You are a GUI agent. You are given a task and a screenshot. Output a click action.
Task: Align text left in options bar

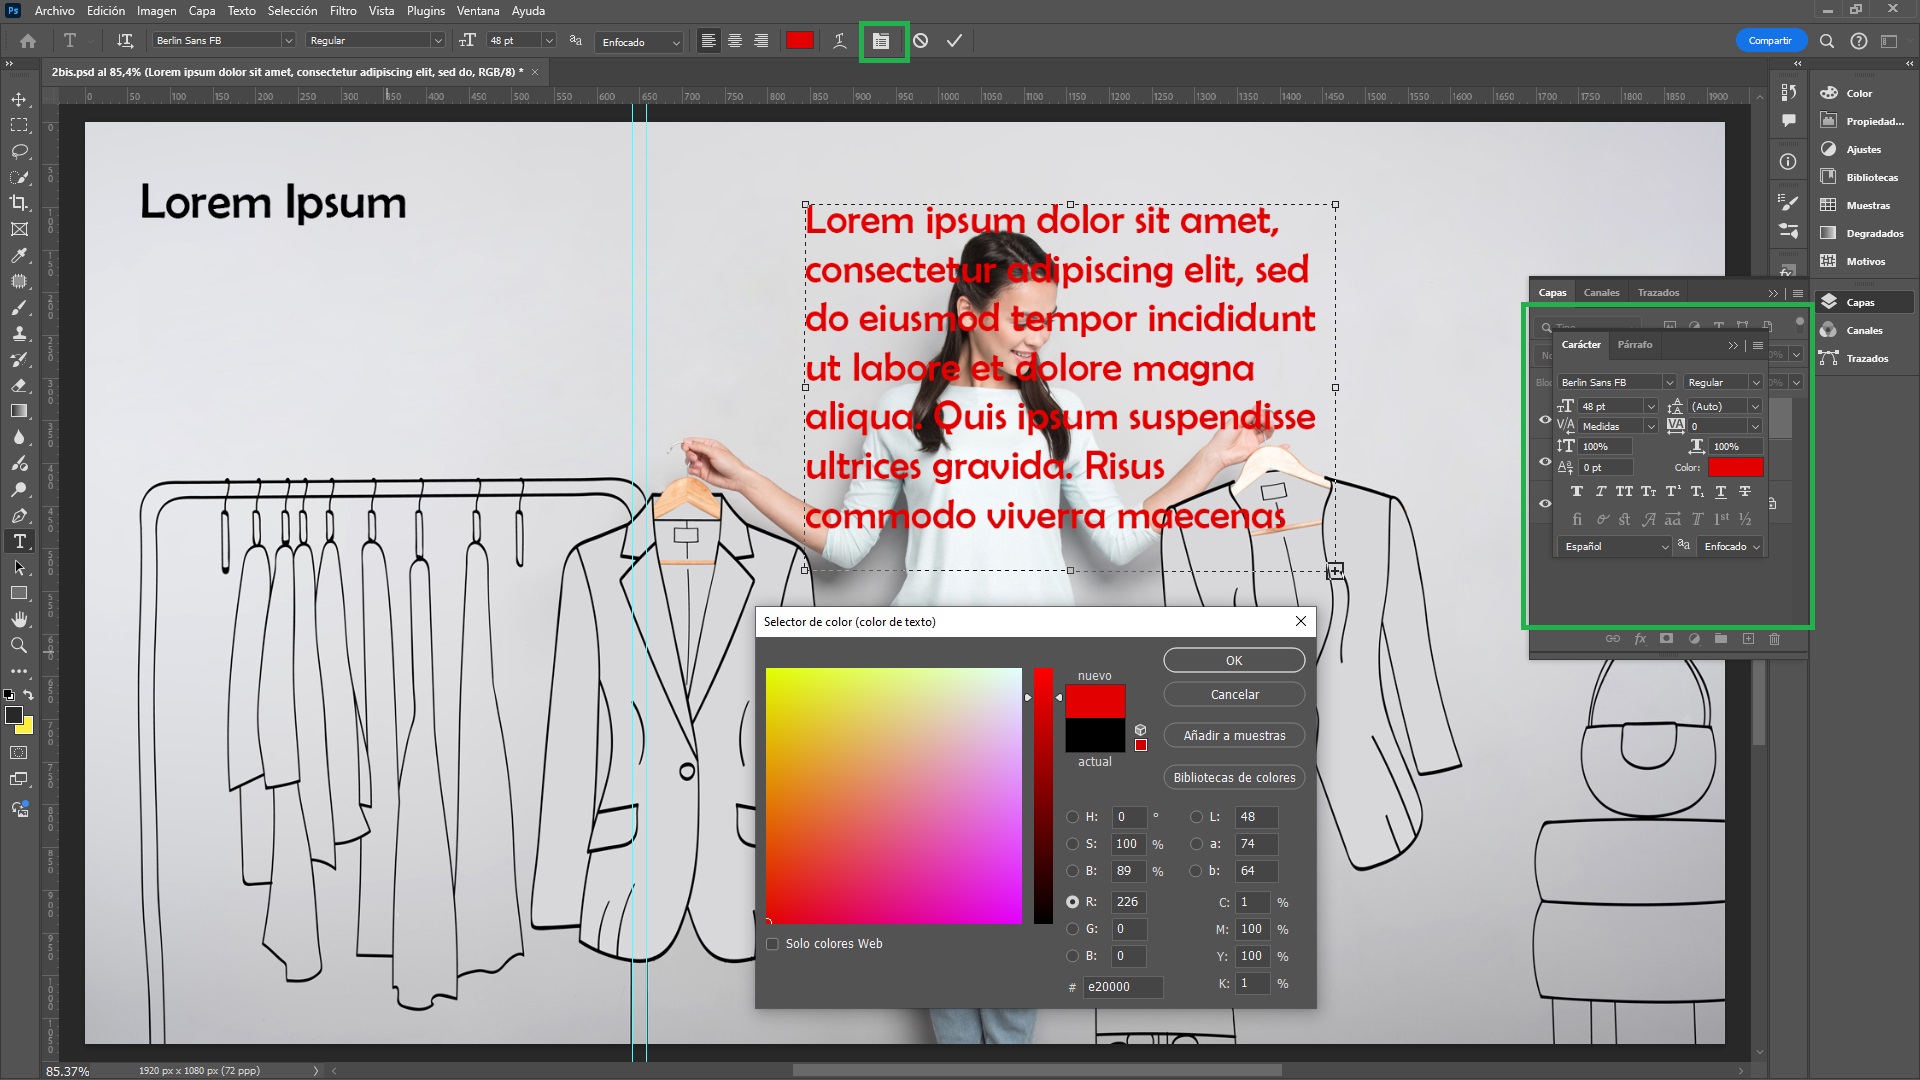click(x=708, y=41)
